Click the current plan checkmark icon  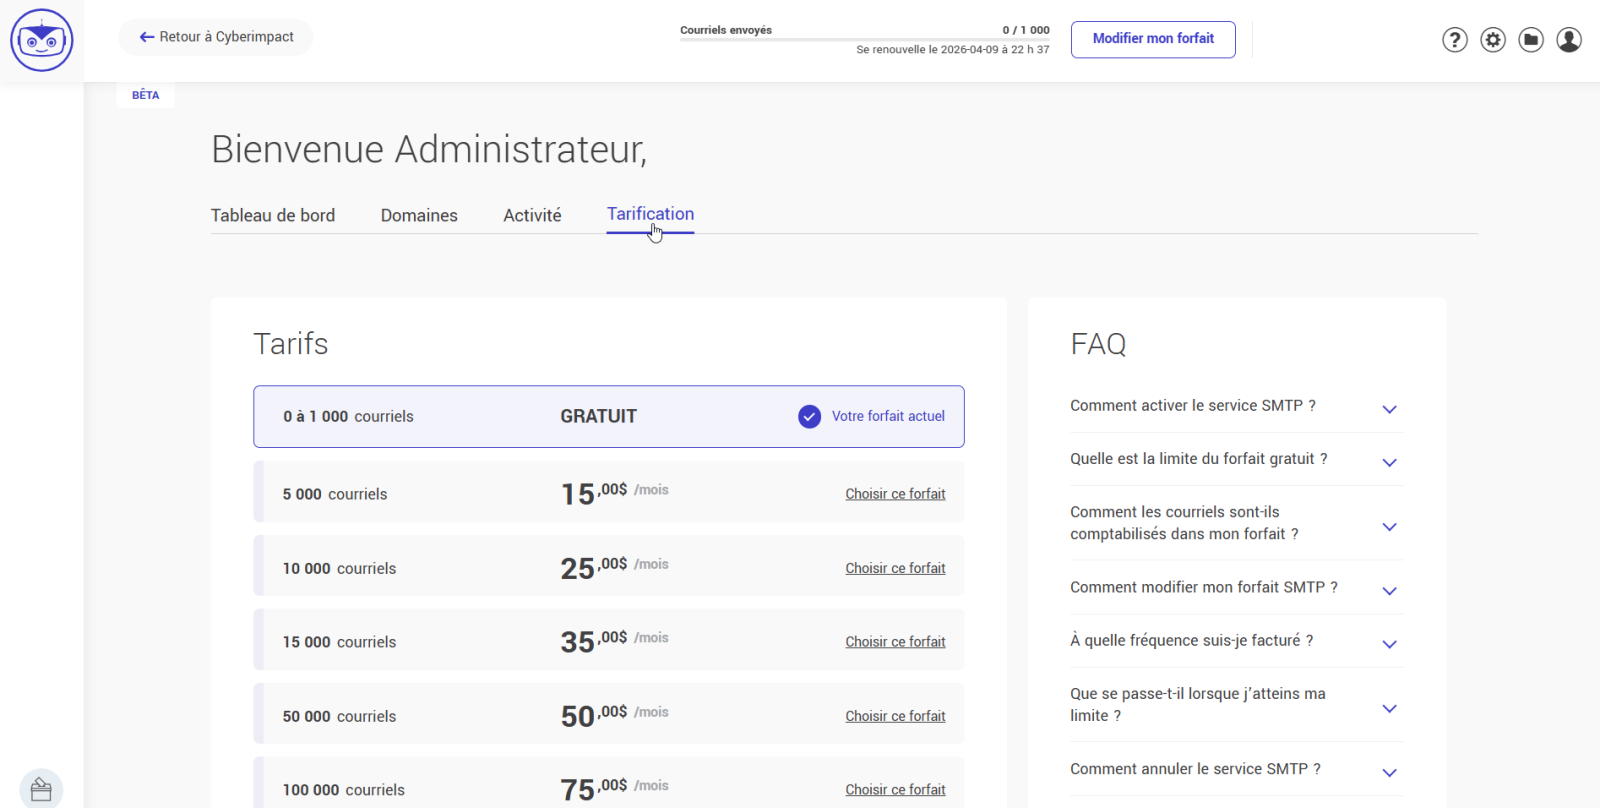(809, 417)
